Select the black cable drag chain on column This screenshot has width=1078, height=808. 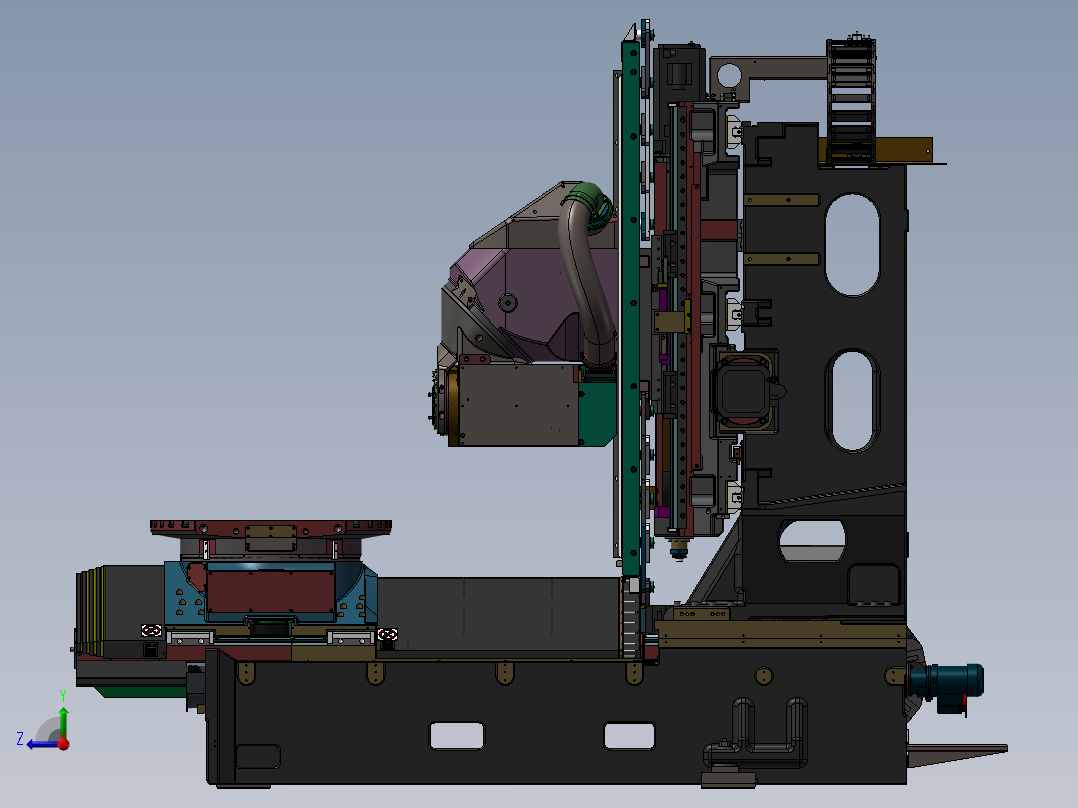[x=851, y=100]
